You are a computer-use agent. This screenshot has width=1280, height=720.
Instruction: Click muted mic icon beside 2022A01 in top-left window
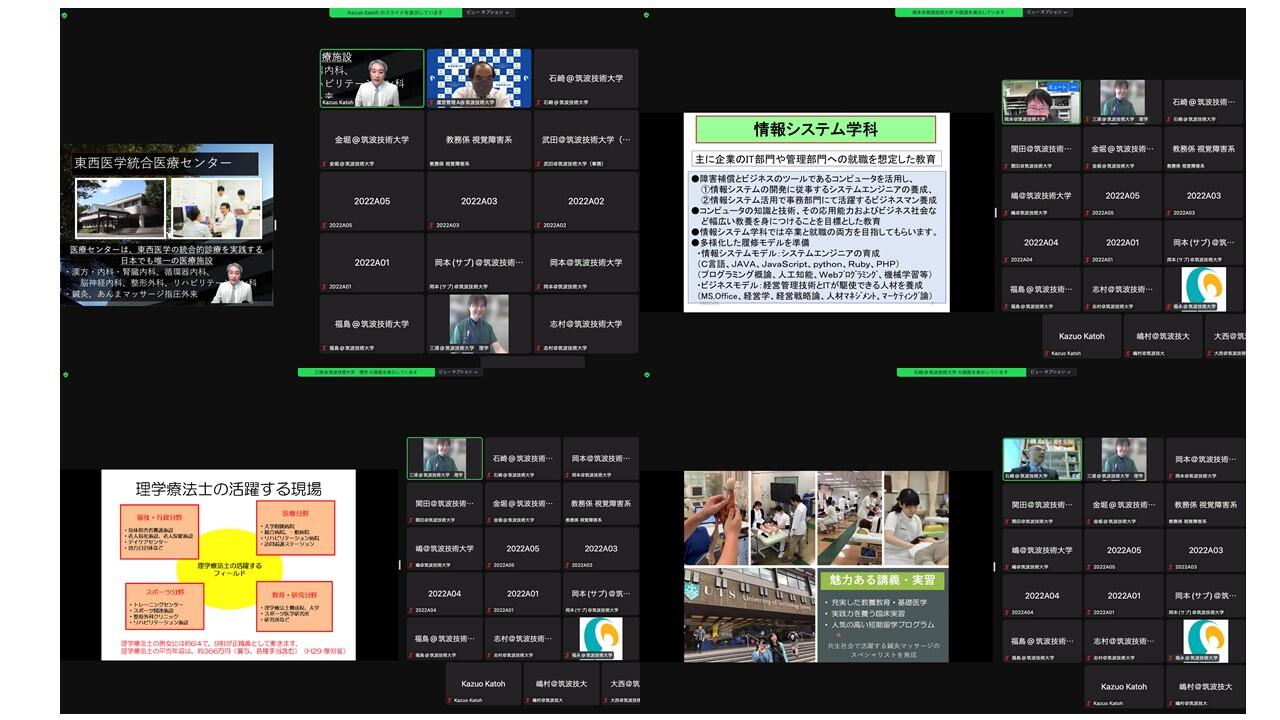click(324, 287)
